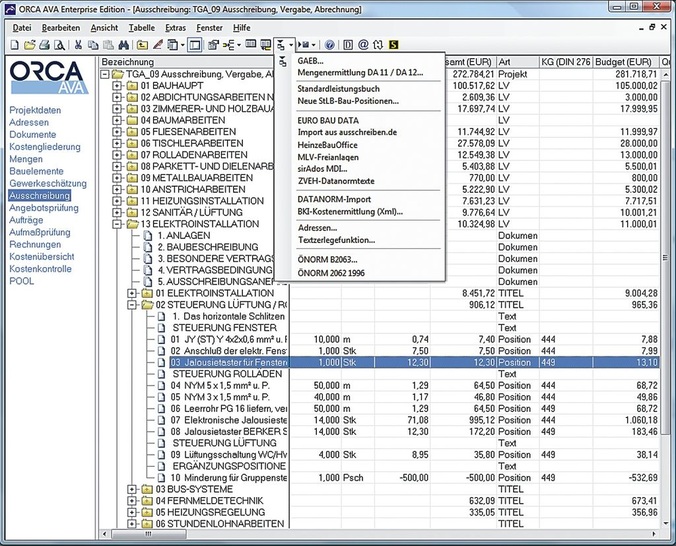This screenshot has height=546, width=676.
Task: Choose DATANORM-Import menu entry
Action: pyautogui.click(x=334, y=199)
